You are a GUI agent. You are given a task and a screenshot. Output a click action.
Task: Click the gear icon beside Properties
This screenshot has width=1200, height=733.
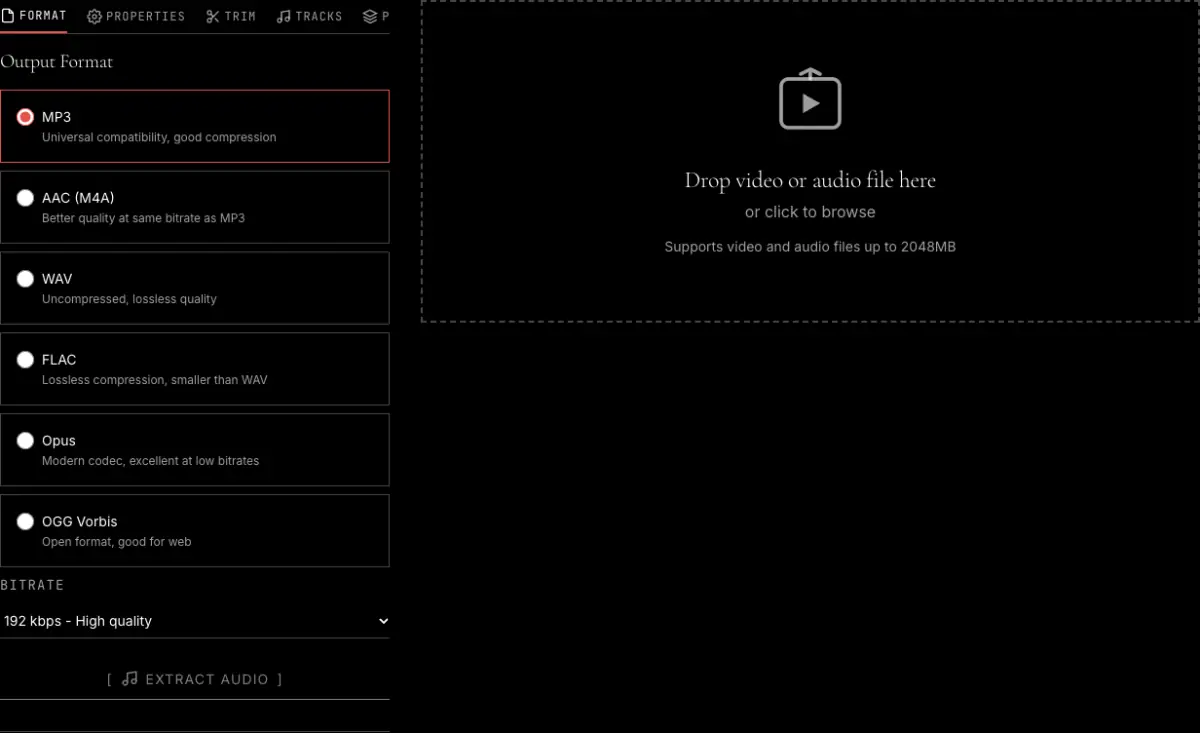tap(94, 16)
